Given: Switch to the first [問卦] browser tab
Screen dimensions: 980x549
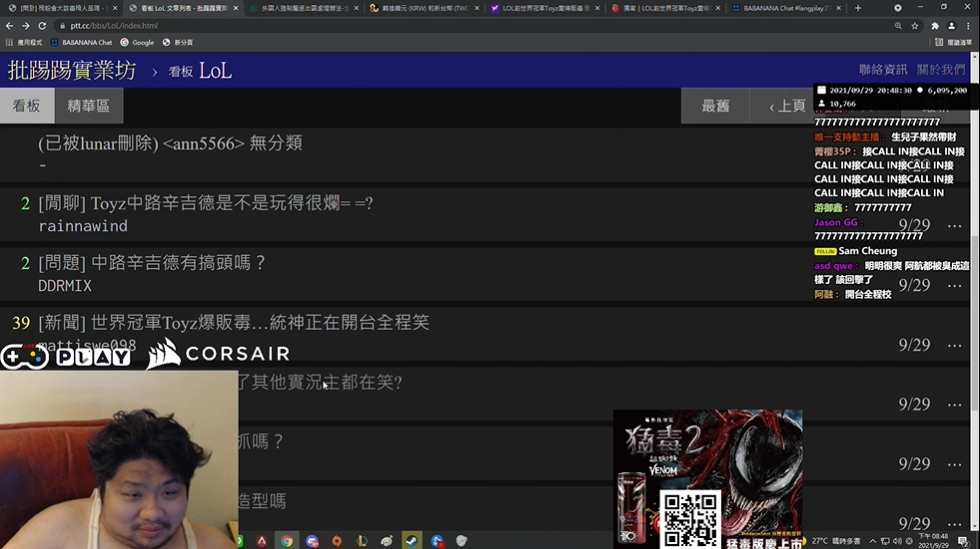Looking at the screenshot, I should (x=61, y=8).
